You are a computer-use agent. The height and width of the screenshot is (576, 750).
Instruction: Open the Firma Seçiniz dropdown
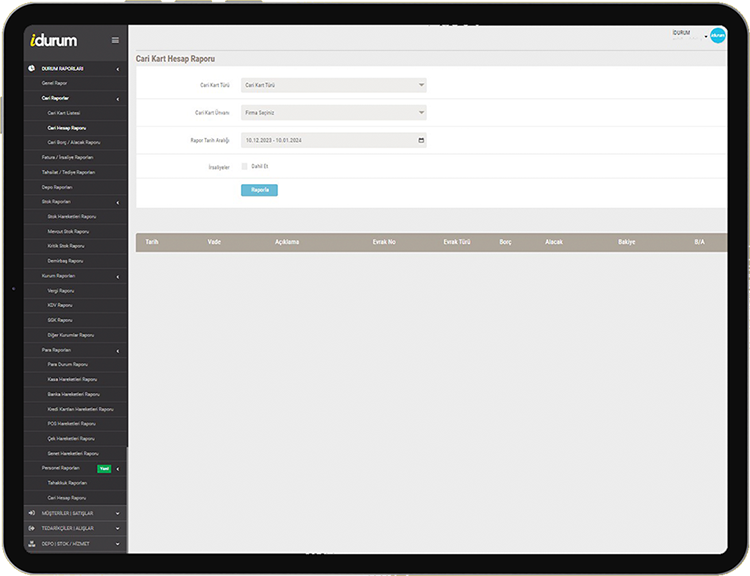tap(333, 113)
